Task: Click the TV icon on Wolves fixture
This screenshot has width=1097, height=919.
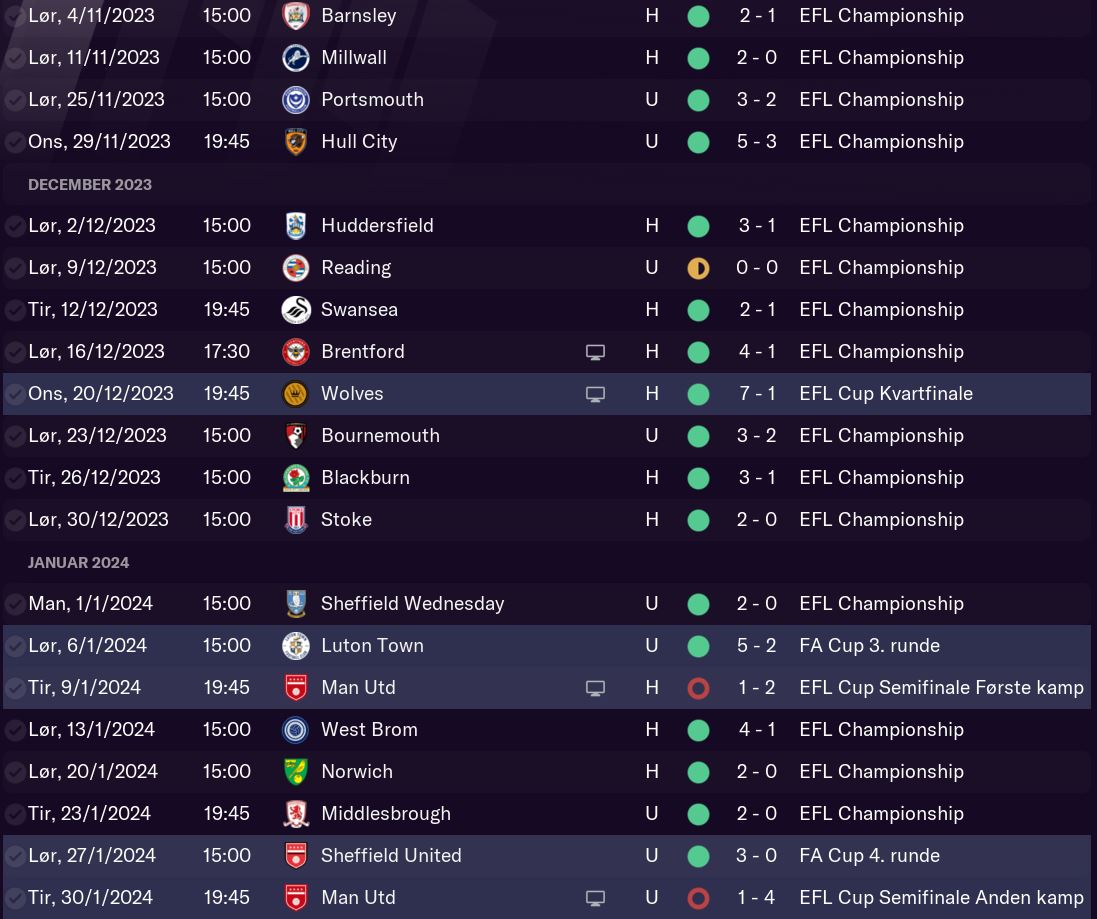Action: point(595,394)
